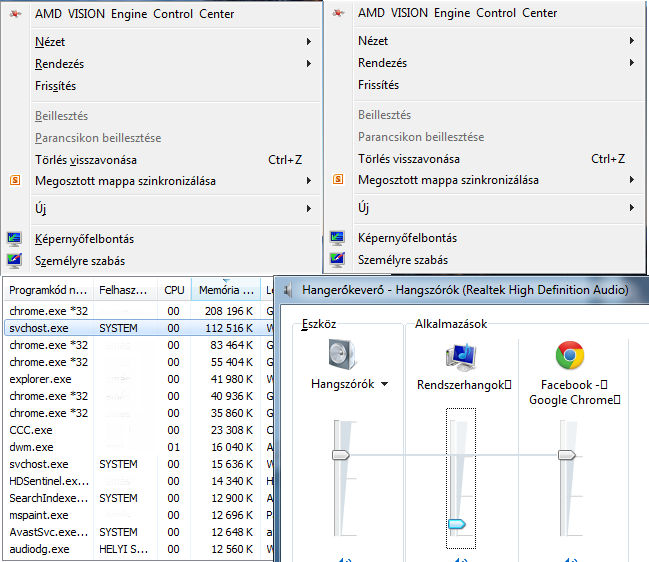Screen dimensions: 649x562
Task: Select the svchost.exe 112 516 K row
Action: click(139, 328)
